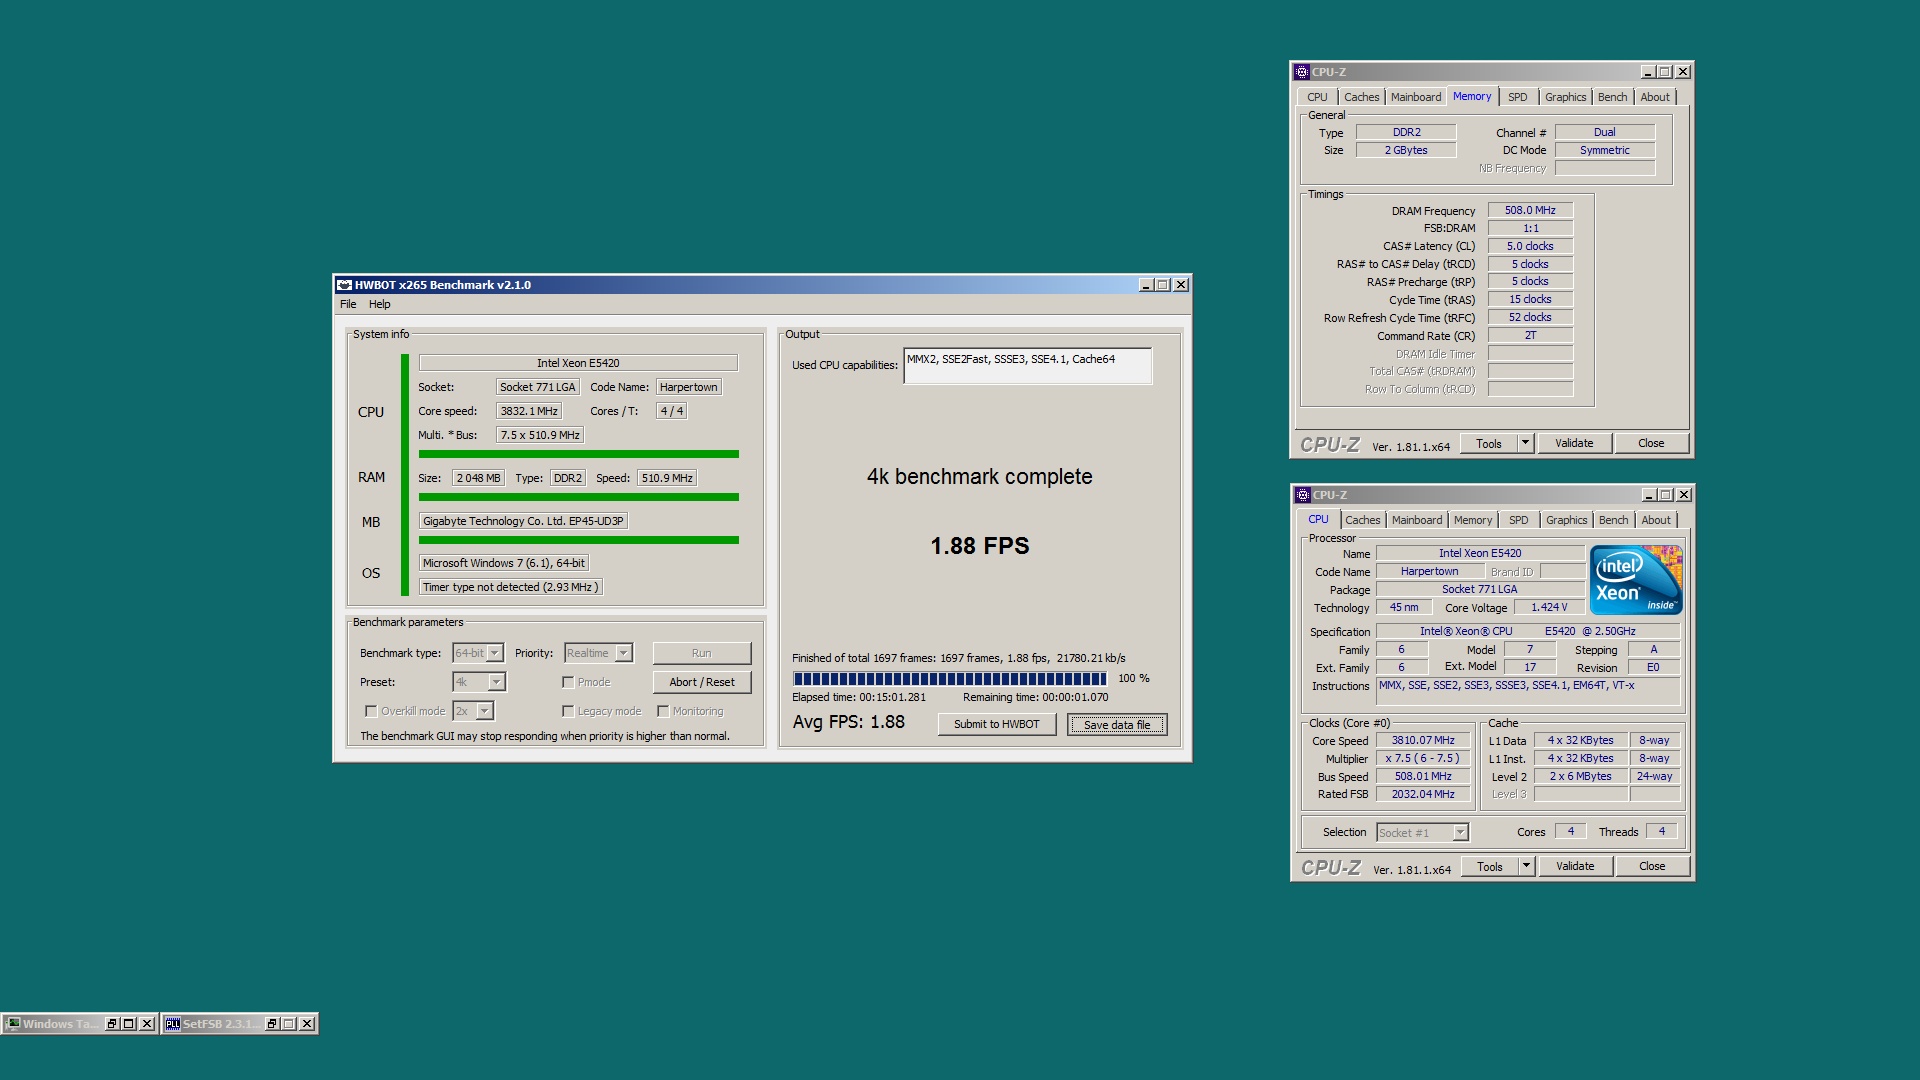Close the minimized SetFSB window
This screenshot has width=1920, height=1080.
tap(307, 1024)
